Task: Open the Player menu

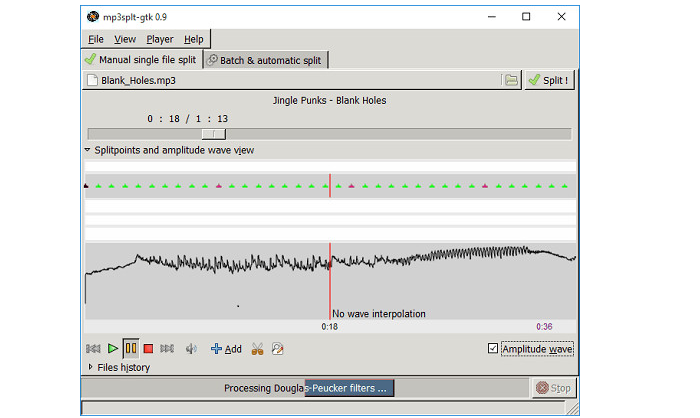Action: pos(159,39)
